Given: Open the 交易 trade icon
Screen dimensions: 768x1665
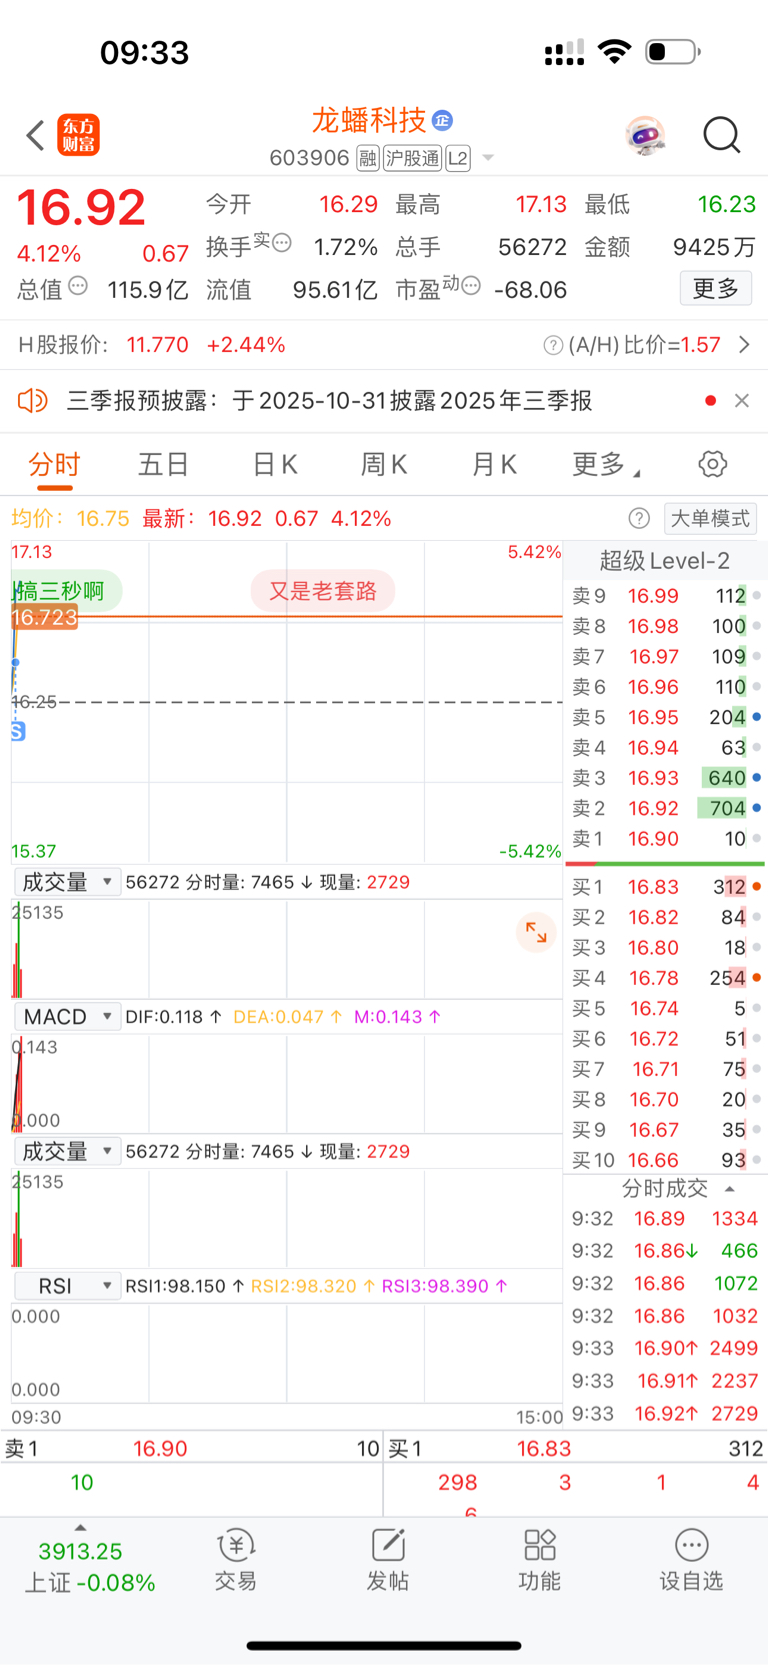Looking at the screenshot, I should click(x=236, y=1559).
